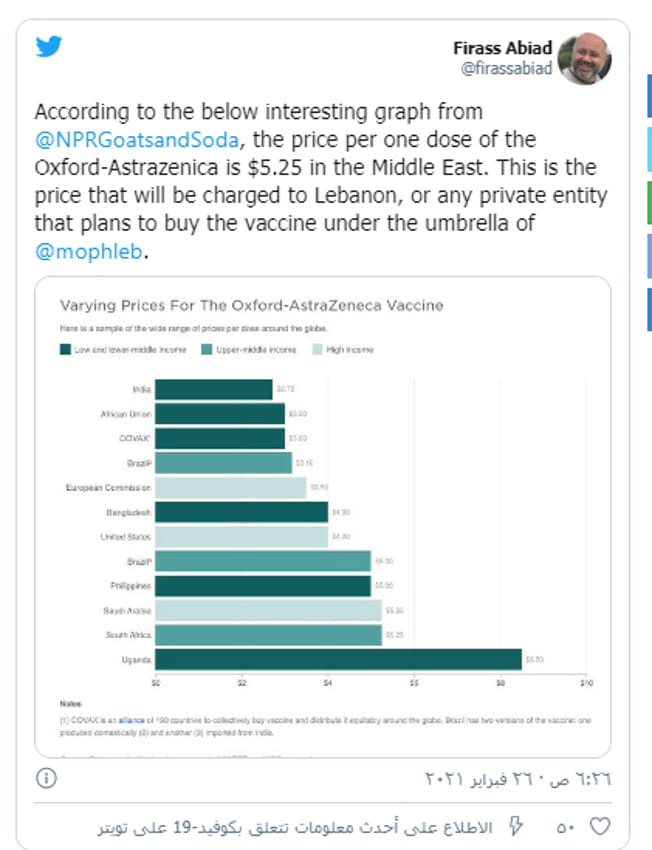Like the tweet with heart icon
The width and height of the screenshot is (652, 850).
[x=600, y=827]
